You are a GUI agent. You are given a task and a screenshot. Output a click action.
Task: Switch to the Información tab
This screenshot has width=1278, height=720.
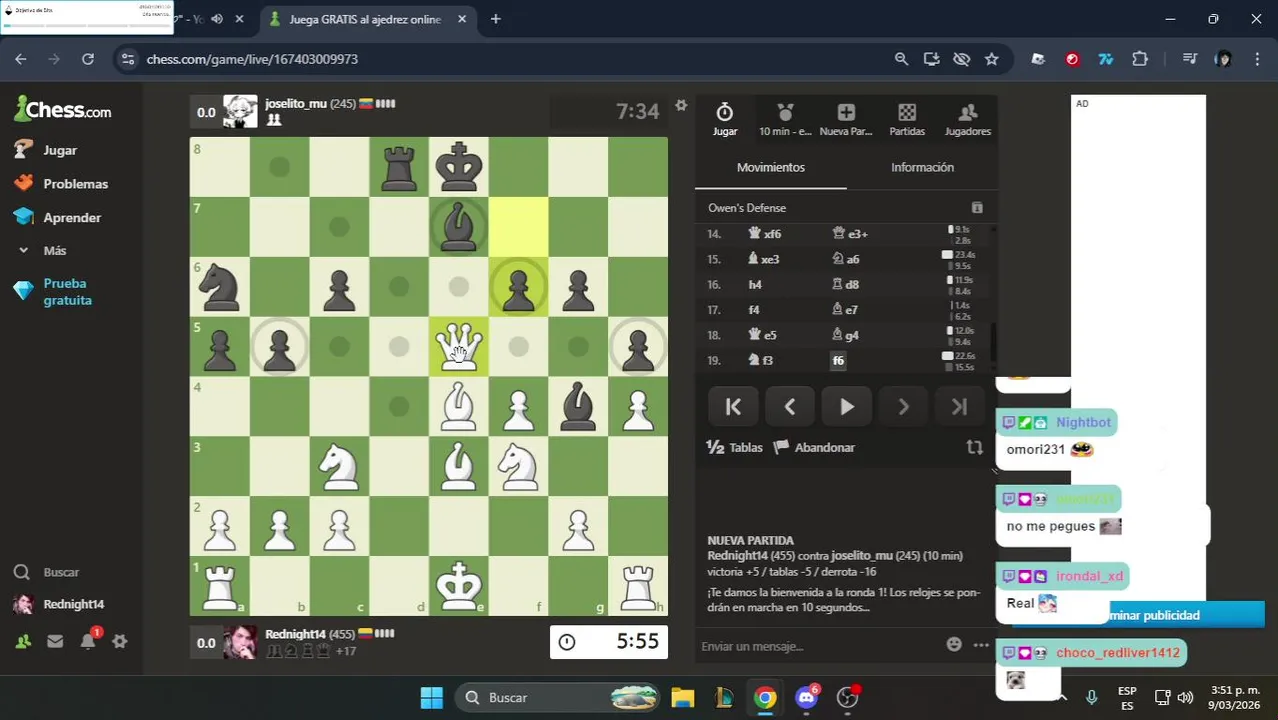click(x=922, y=167)
